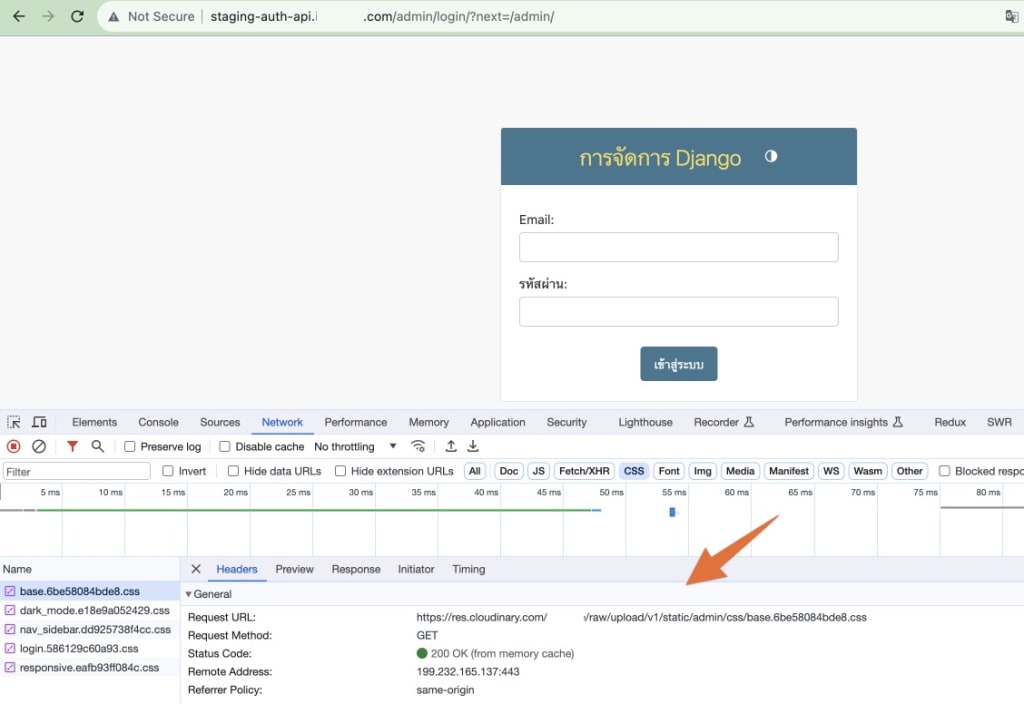Click the translate icon in address bar
Image resolution: width=1024 pixels, height=704 pixels.
click(1012, 16)
